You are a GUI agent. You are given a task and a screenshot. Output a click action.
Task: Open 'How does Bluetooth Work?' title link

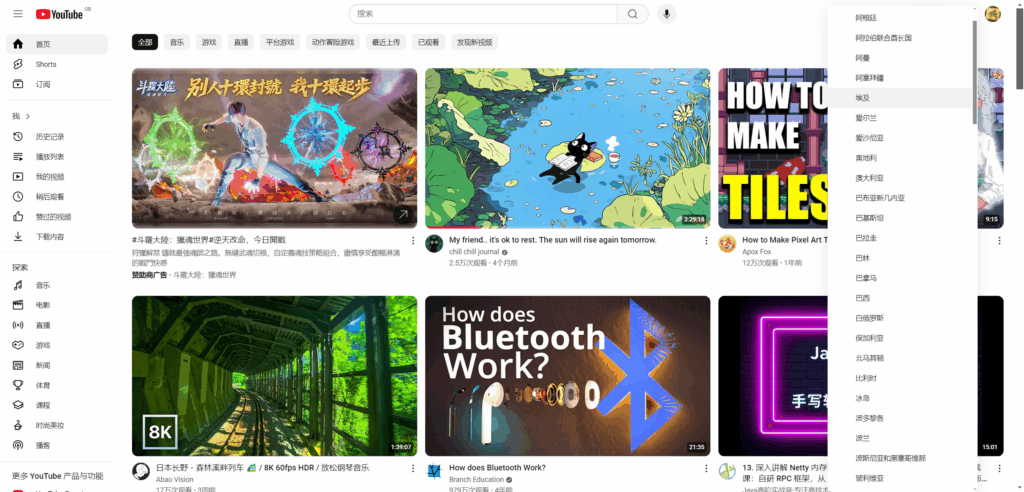pos(497,468)
